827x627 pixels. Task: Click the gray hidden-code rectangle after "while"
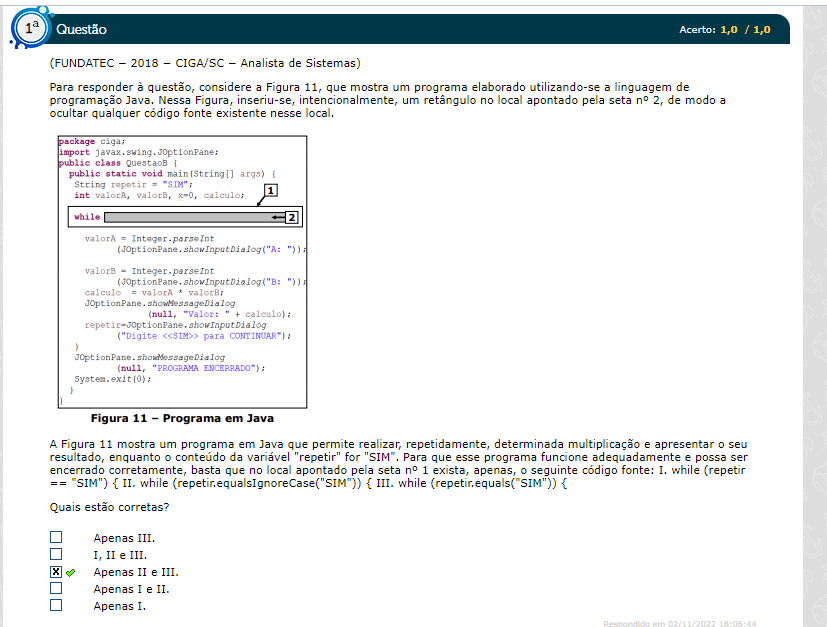[185, 217]
